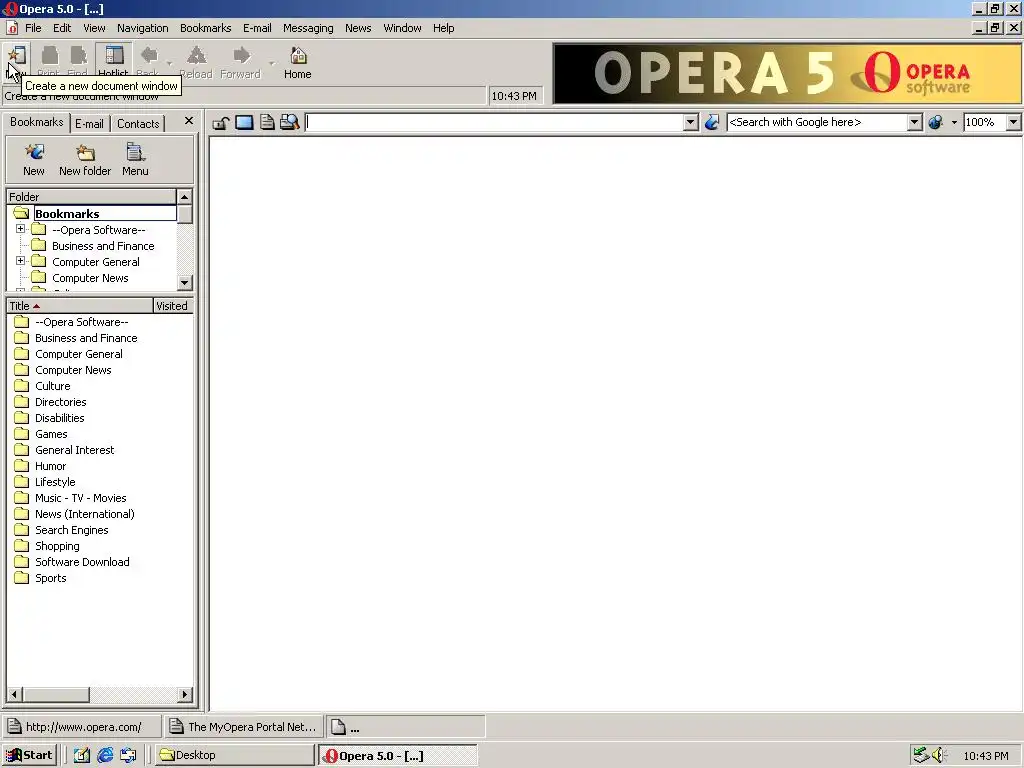Select the Disabilities folder in list

[x=59, y=418]
